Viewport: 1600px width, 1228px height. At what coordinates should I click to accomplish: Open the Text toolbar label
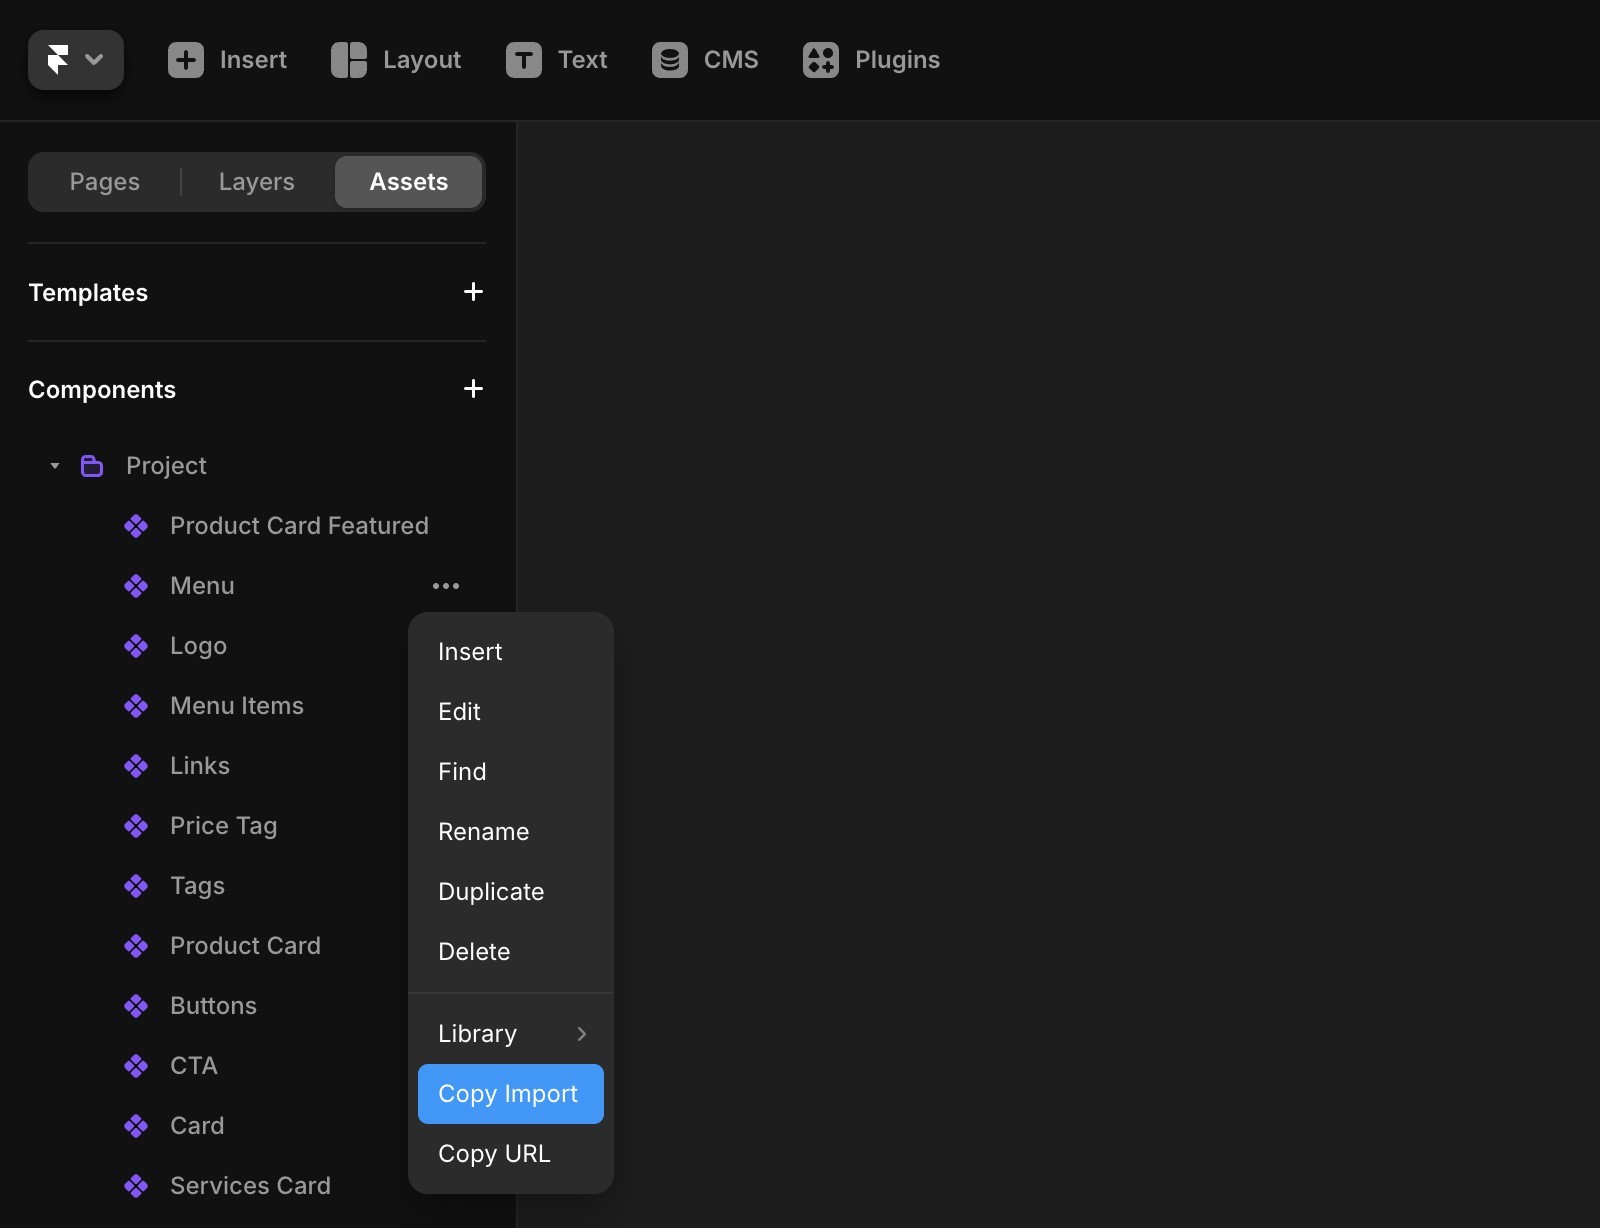coord(583,60)
